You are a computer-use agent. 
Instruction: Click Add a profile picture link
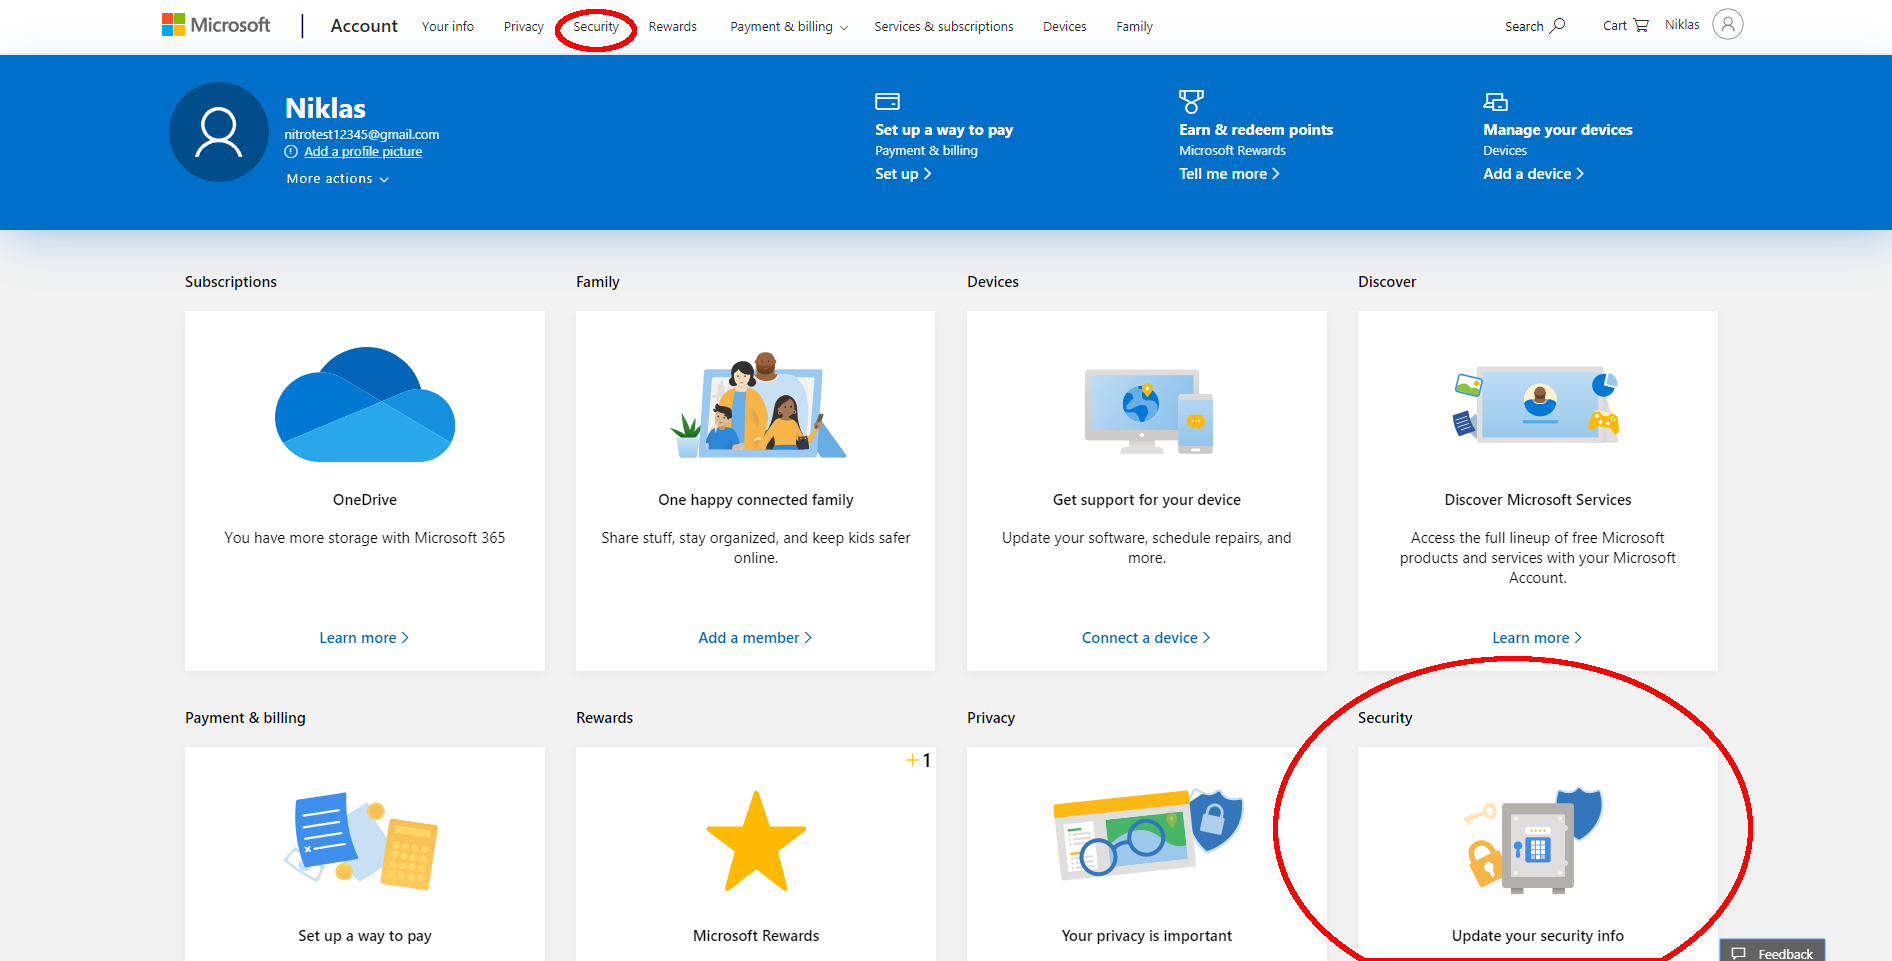tap(363, 152)
